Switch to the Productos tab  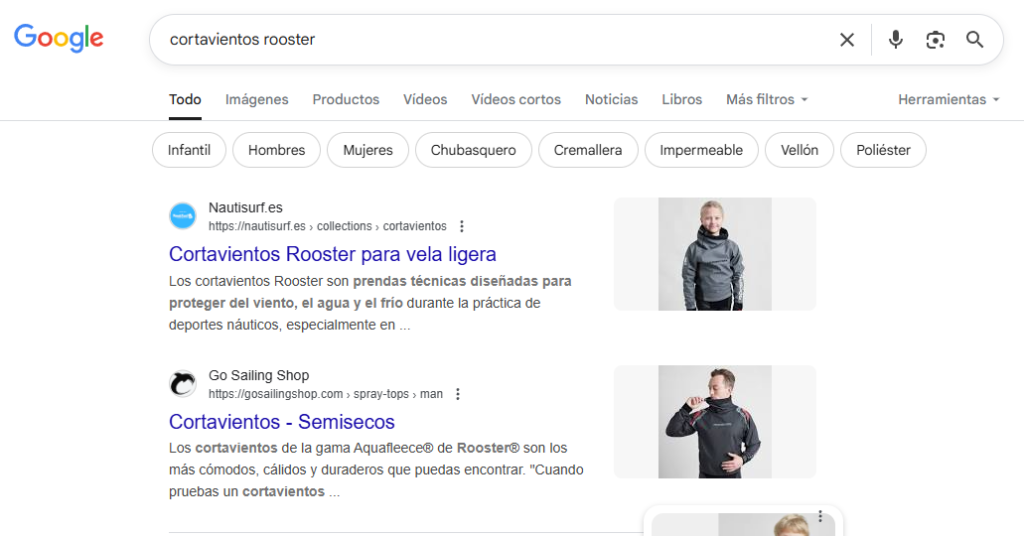[x=345, y=100]
